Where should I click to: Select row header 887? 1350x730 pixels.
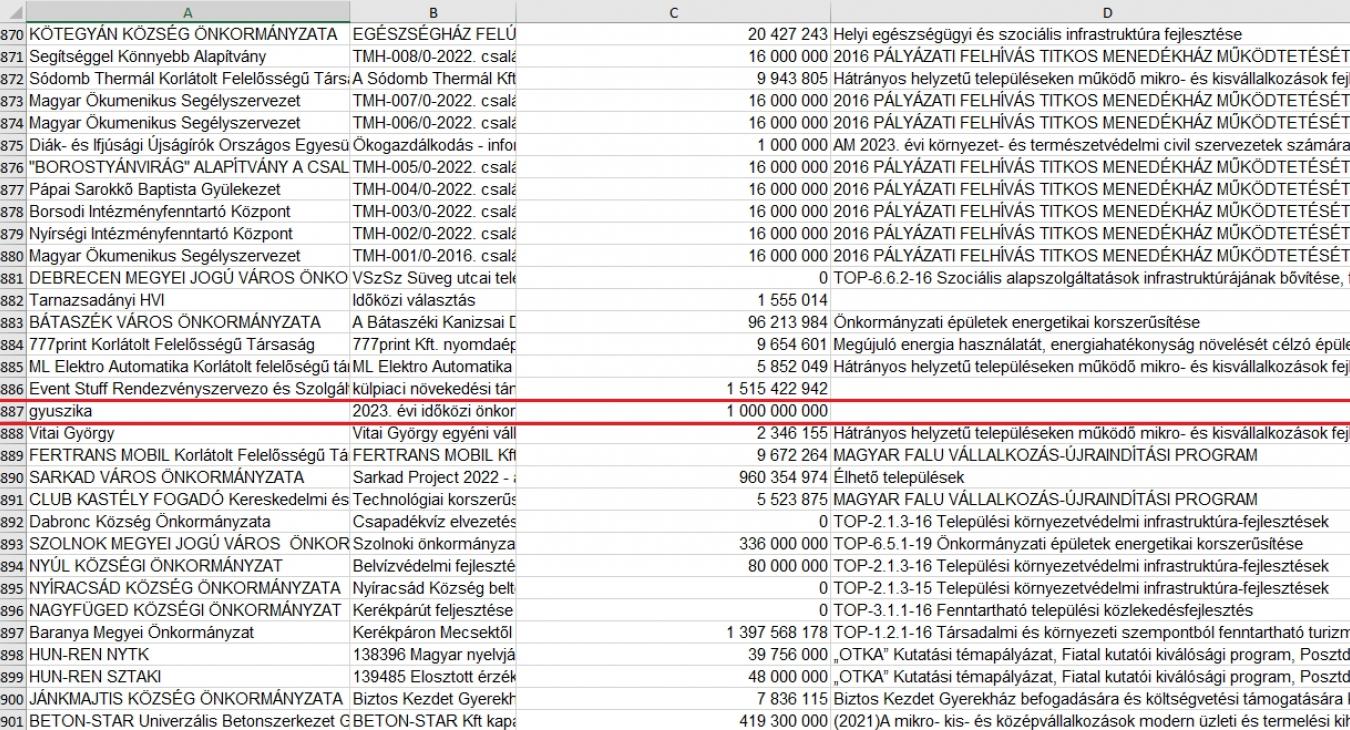tap(13, 411)
